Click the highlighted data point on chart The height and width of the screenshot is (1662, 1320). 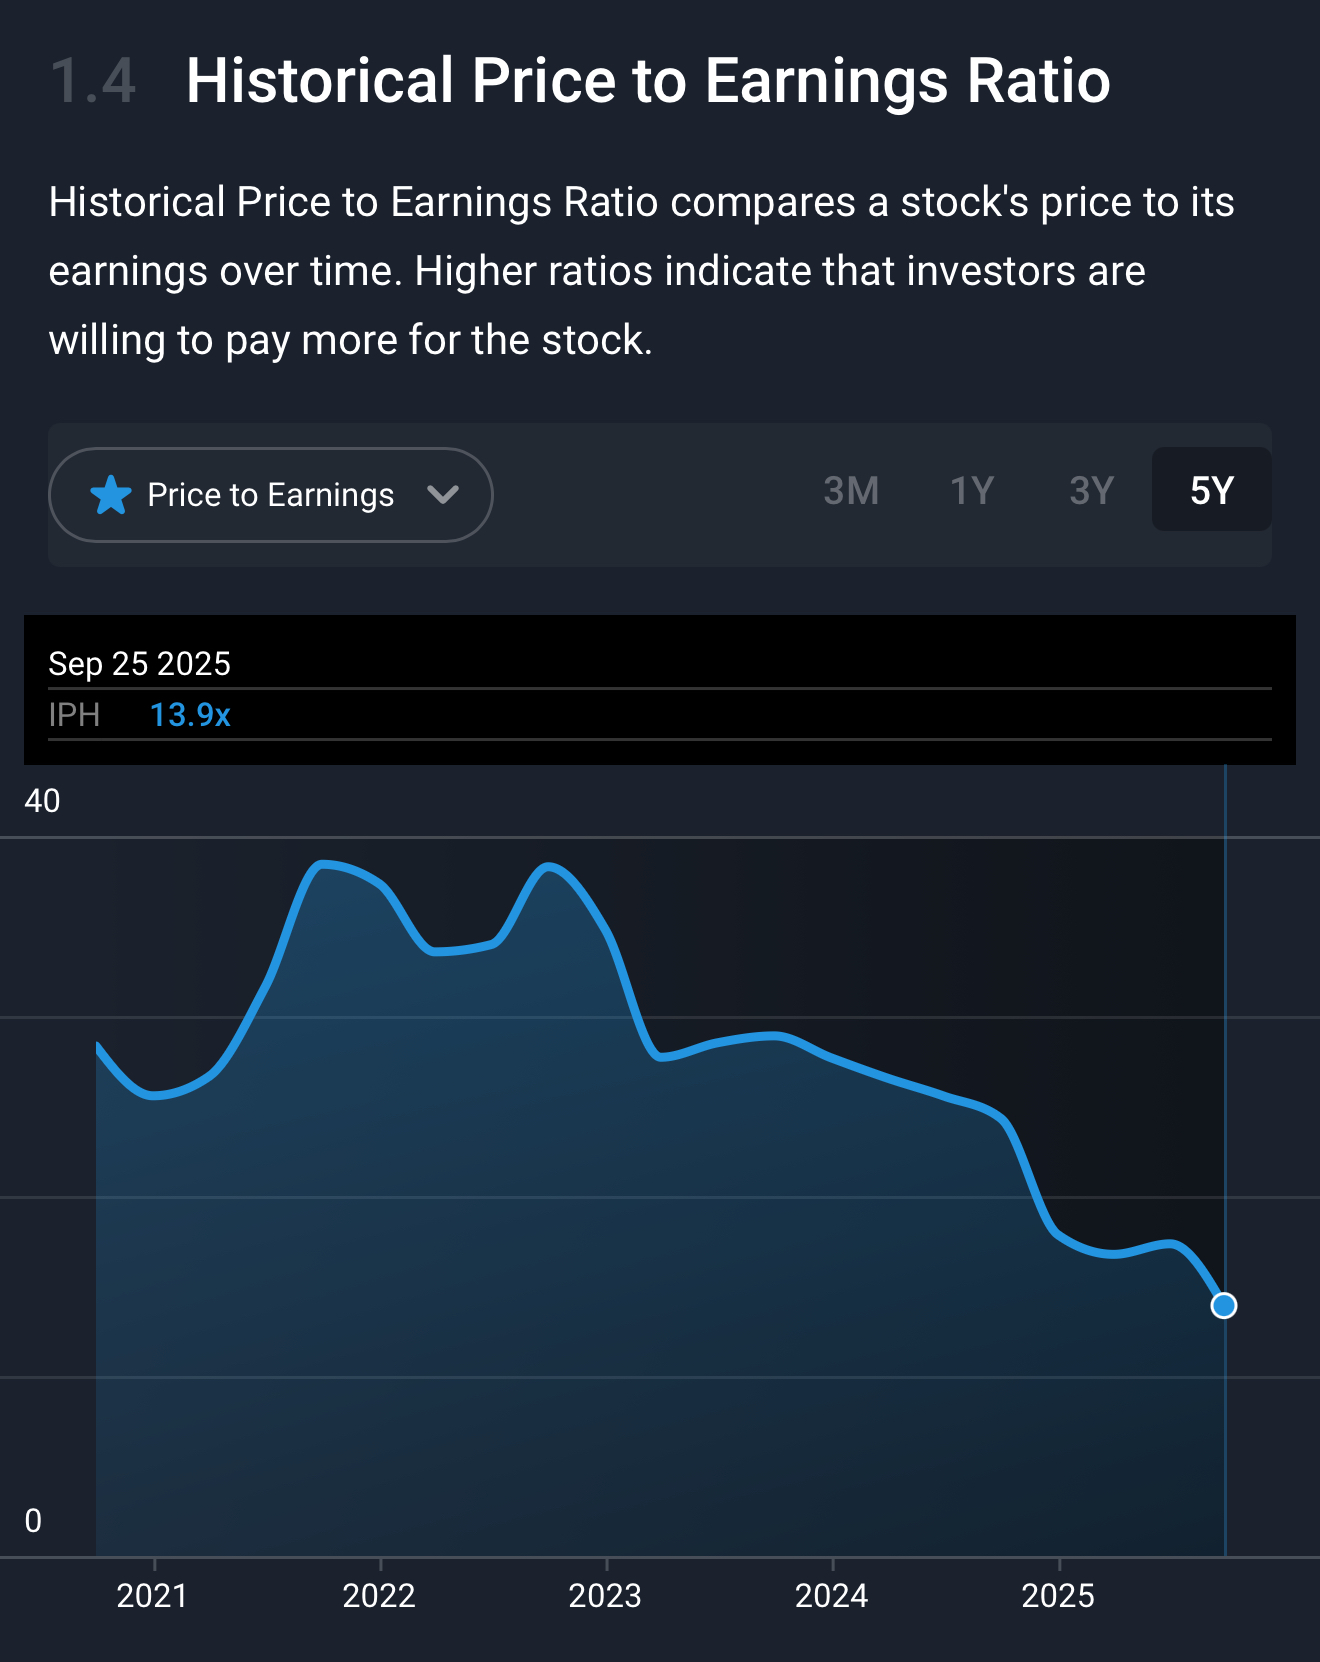click(x=1223, y=1306)
